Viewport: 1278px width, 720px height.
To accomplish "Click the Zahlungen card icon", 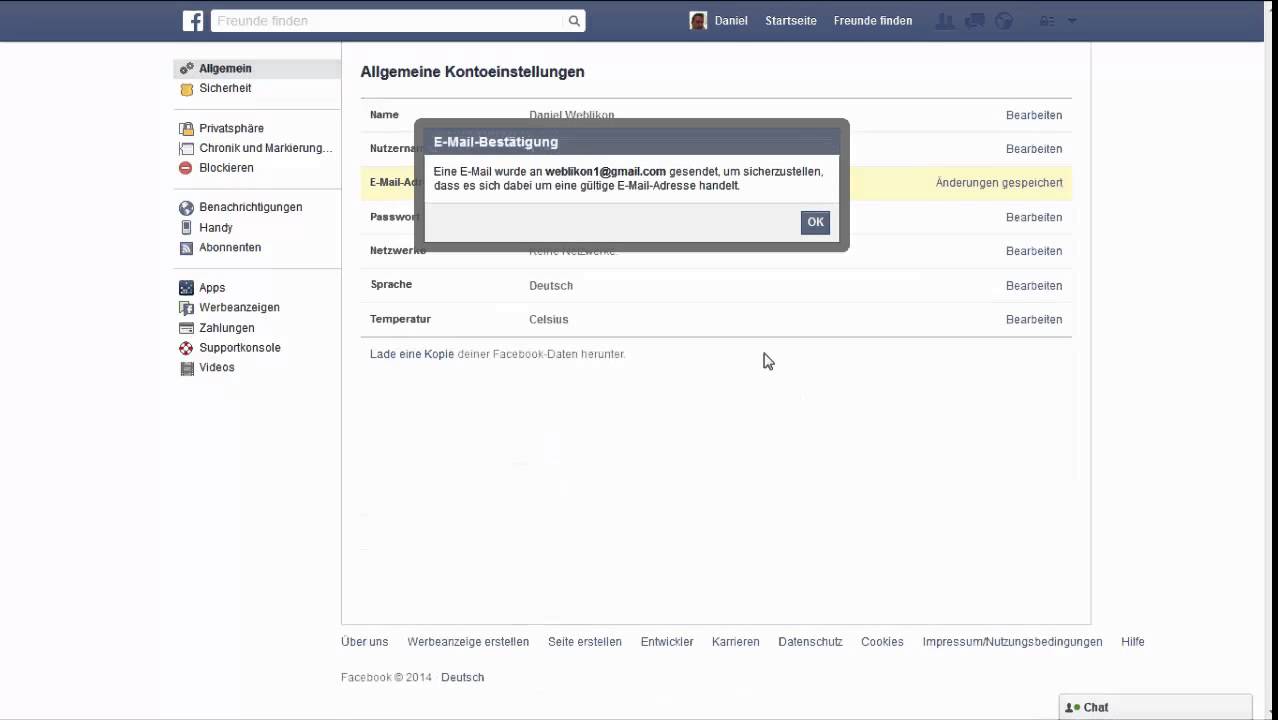I will pyautogui.click(x=186, y=328).
